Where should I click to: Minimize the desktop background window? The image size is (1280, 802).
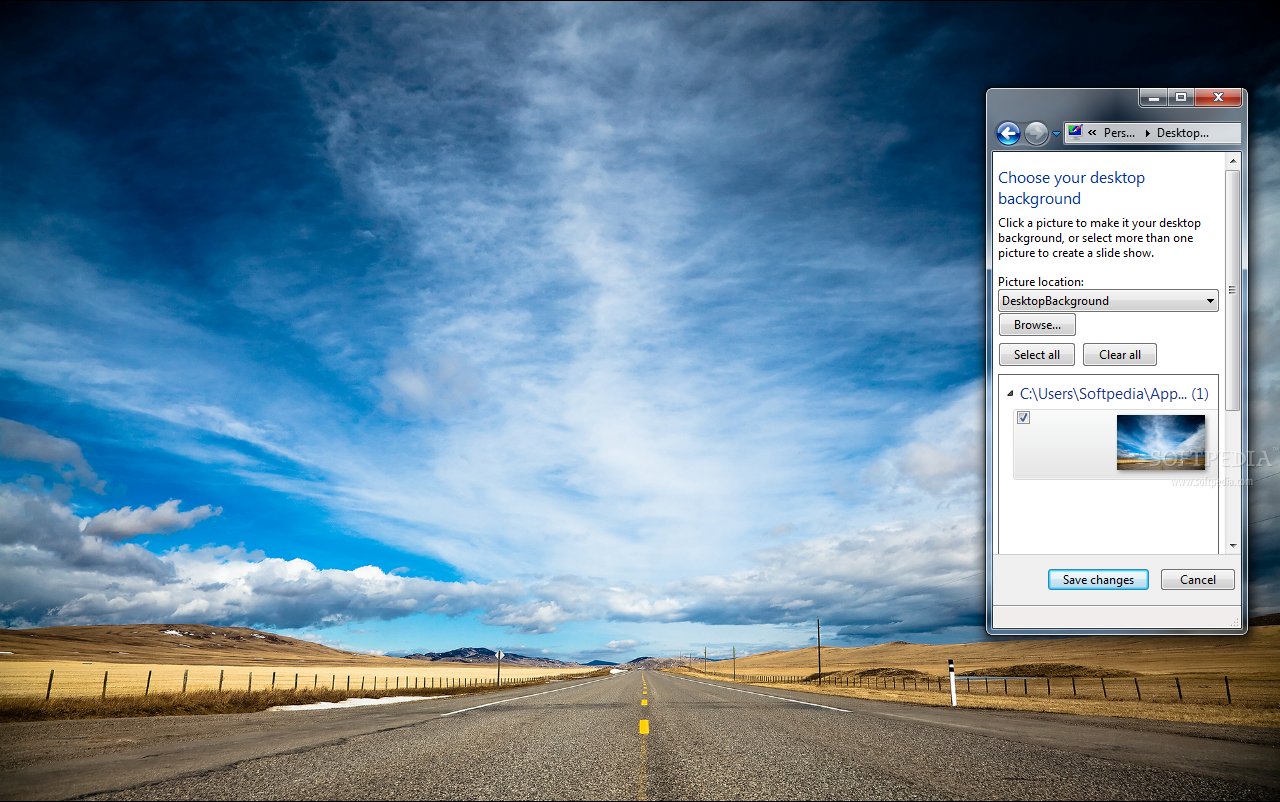click(1153, 97)
